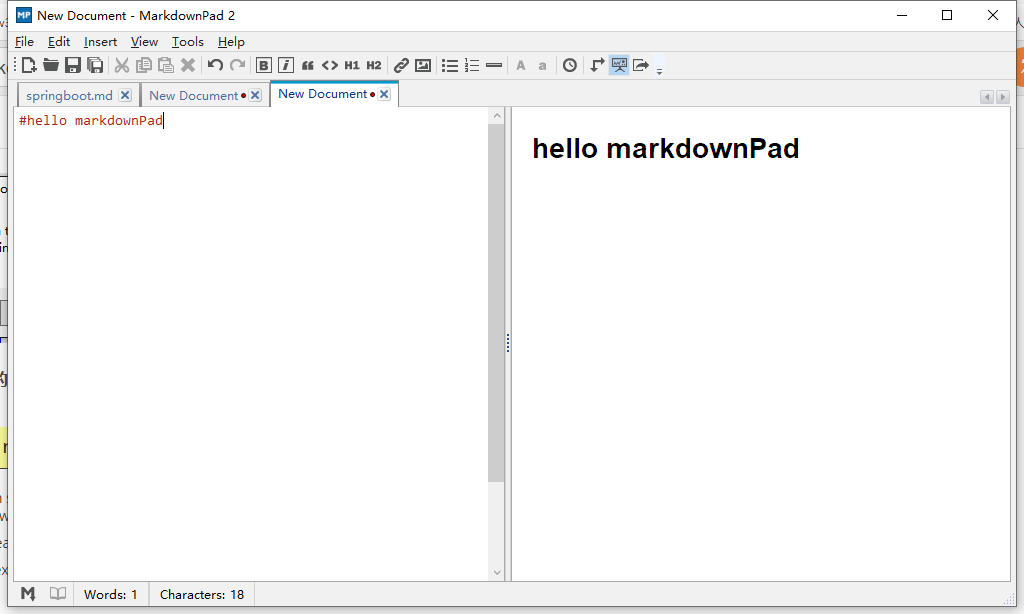Toggle the live preview pane
Image resolution: width=1024 pixels, height=614 pixels.
click(619, 65)
